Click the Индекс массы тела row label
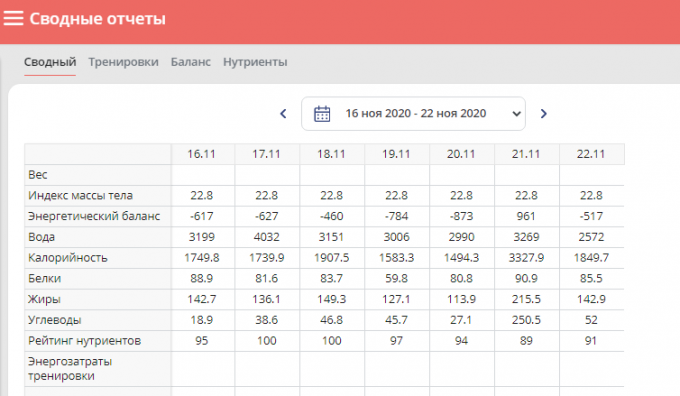This screenshot has width=680, height=396. point(80,196)
